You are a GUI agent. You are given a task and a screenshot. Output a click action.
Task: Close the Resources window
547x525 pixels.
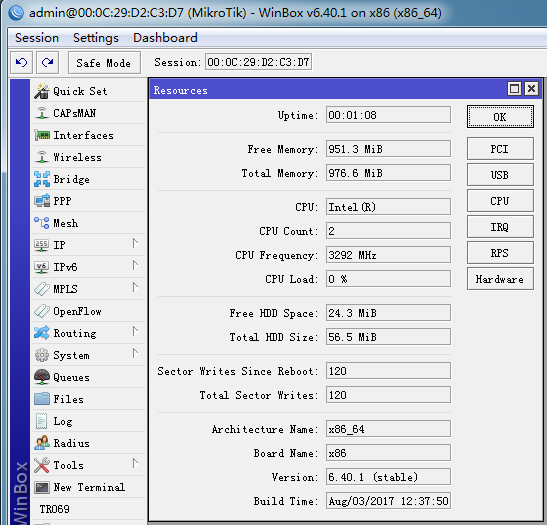click(531, 89)
